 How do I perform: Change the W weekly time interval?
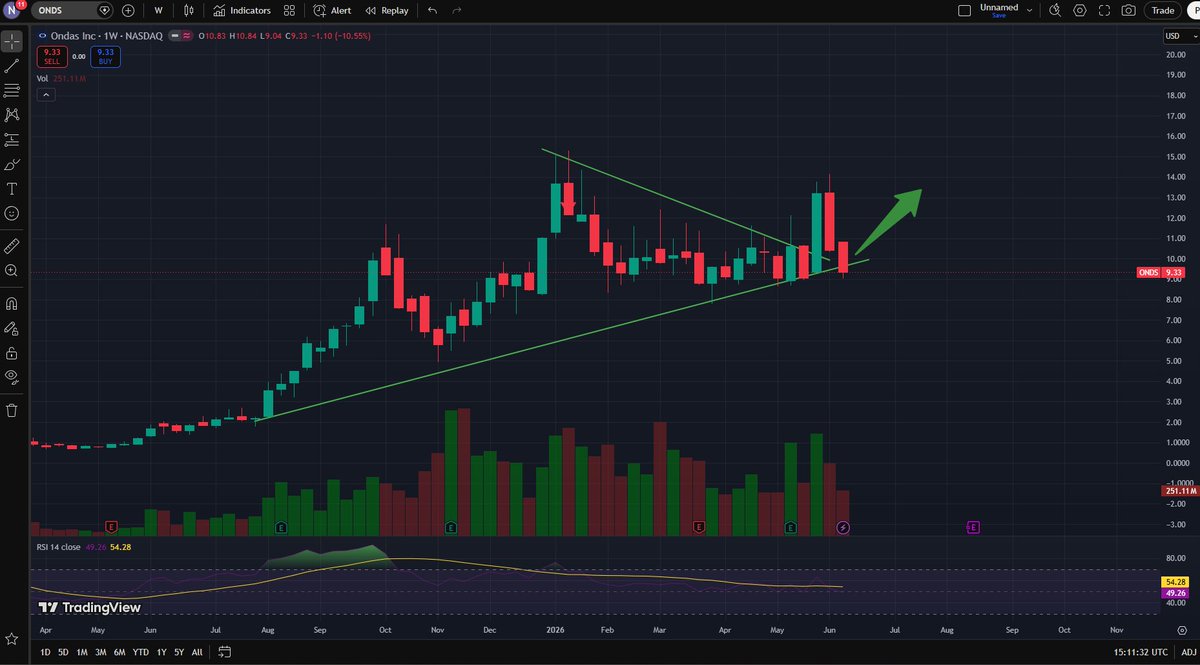pyautogui.click(x=159, y=10)
